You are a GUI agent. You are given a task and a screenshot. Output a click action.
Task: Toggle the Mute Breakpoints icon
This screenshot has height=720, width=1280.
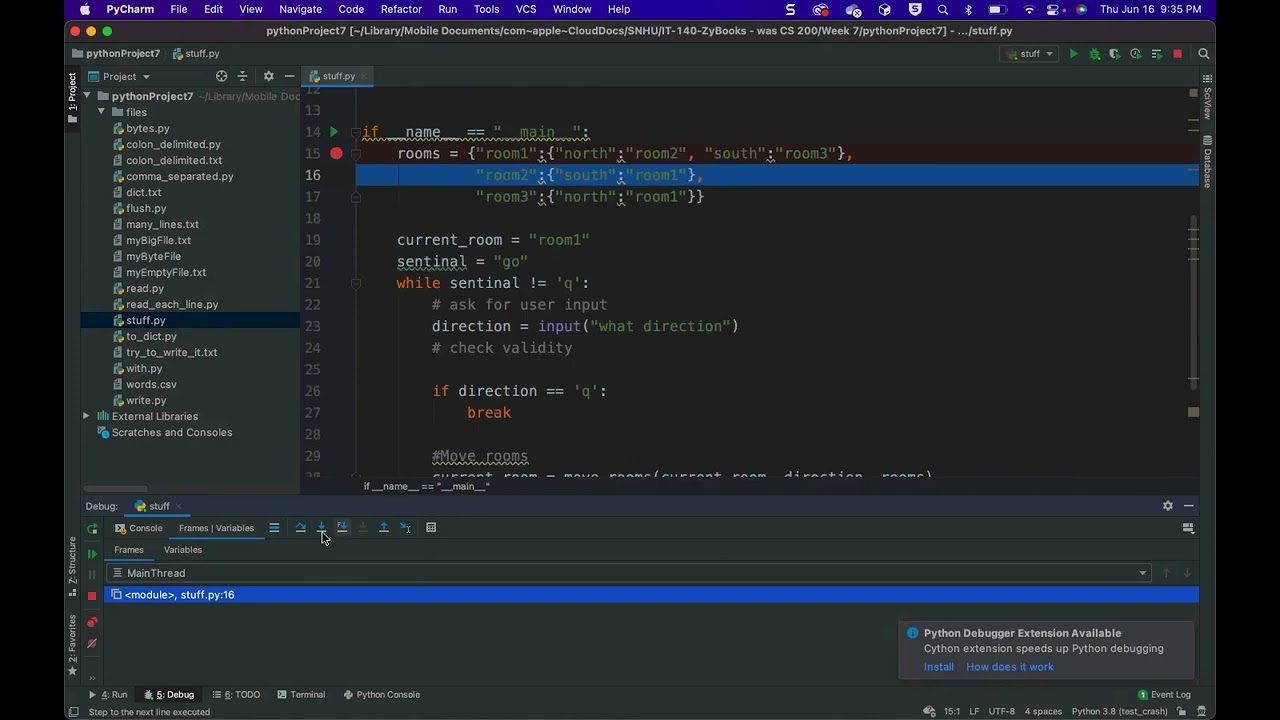[92, 644]
